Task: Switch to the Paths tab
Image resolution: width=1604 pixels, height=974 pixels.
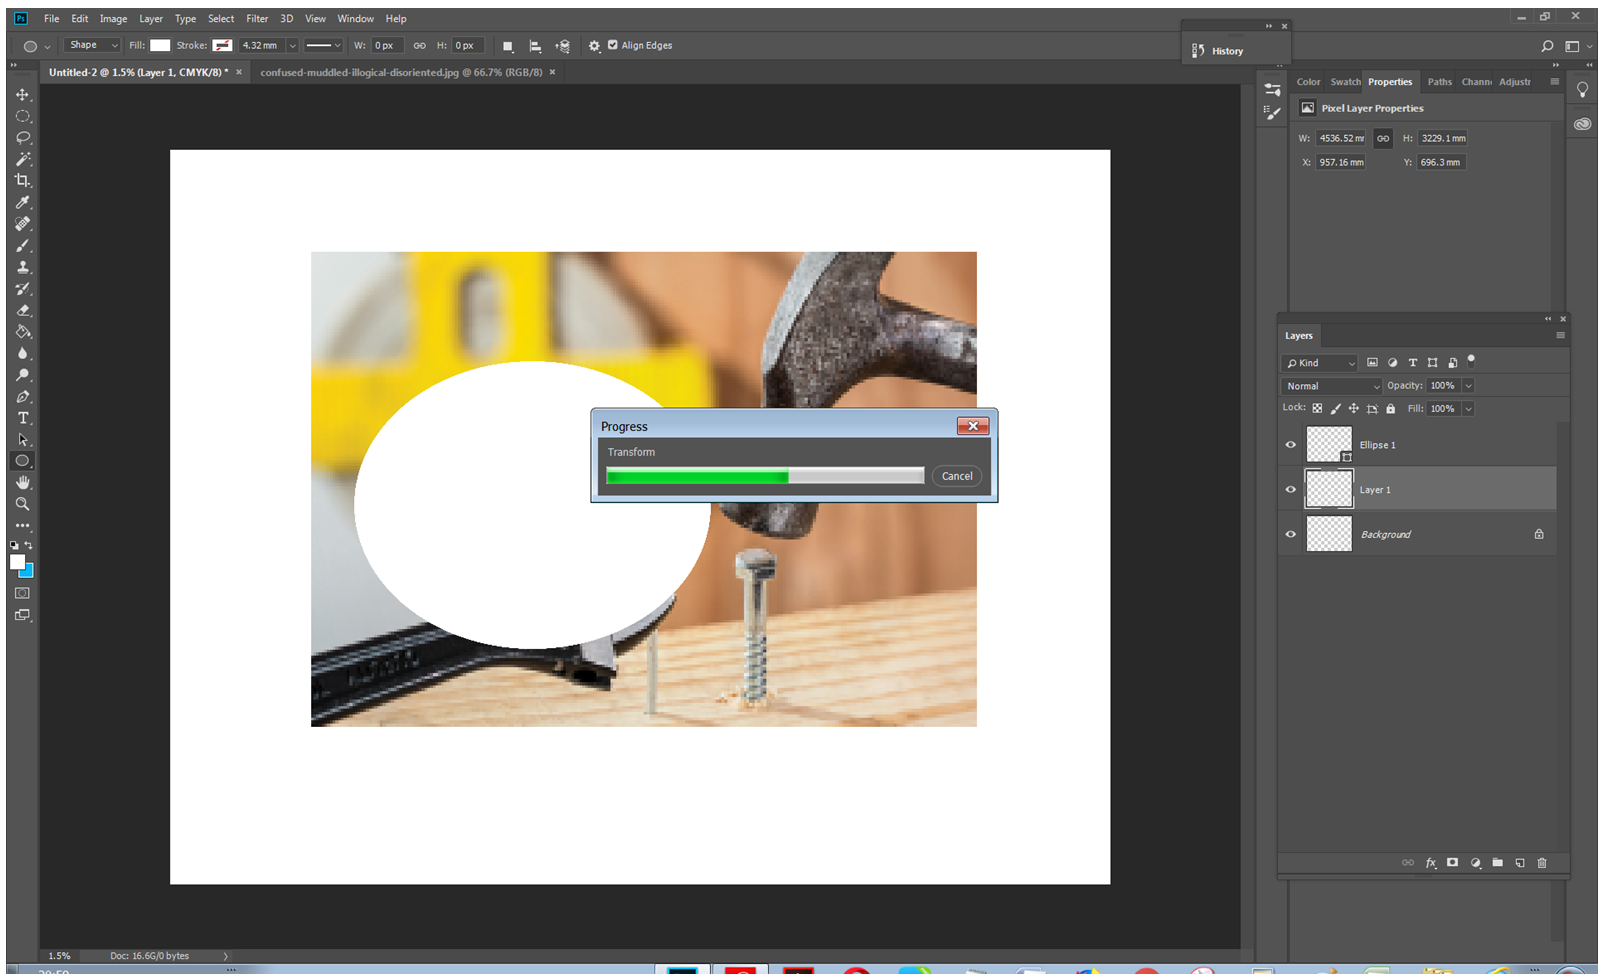Action: click(x=1439, y=82)
